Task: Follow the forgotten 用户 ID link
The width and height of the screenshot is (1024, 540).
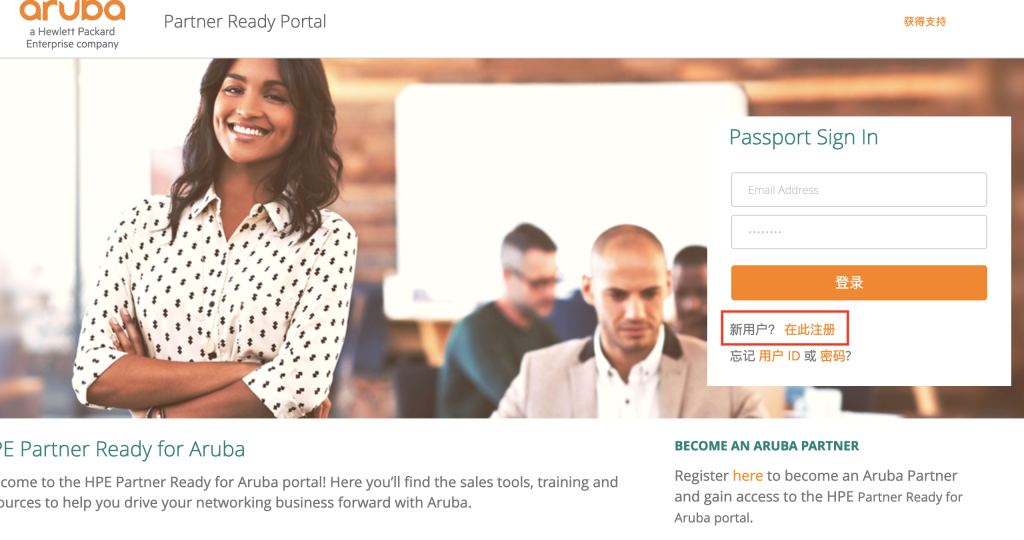Action: [779, 356]
